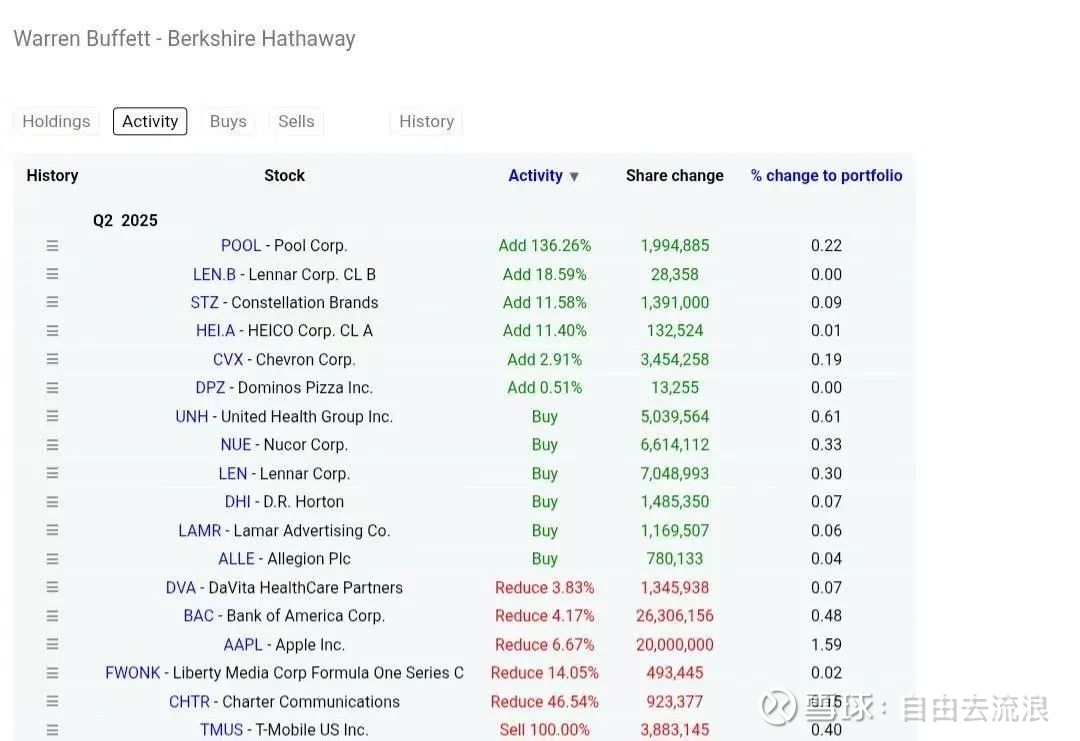Open history icon for DPZ row
This screenshot has width=1080, height=741.
tap(52, 388)
